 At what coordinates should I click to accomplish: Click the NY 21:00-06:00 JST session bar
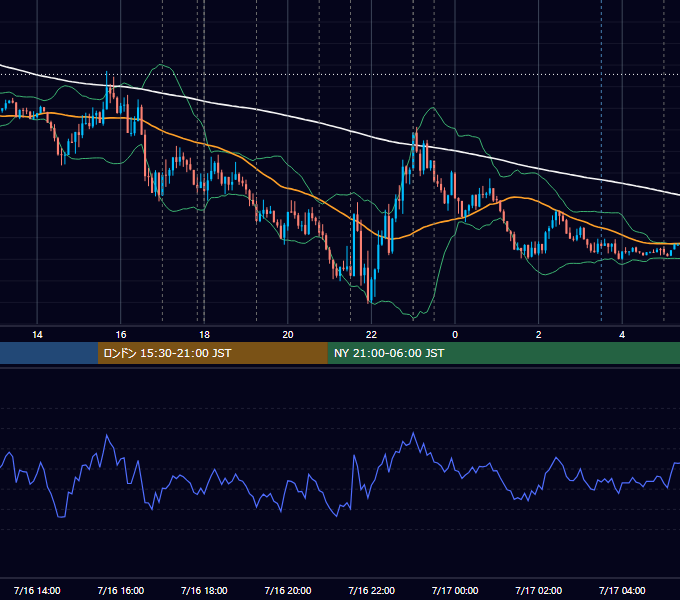point(503,353)
